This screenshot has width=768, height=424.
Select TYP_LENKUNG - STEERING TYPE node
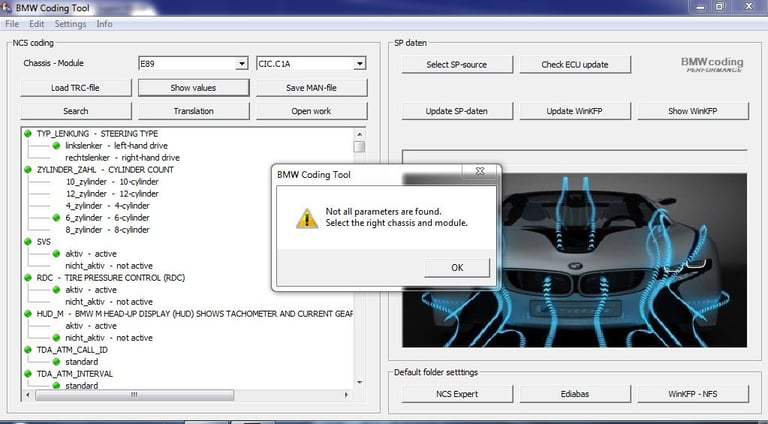point(97,134)
